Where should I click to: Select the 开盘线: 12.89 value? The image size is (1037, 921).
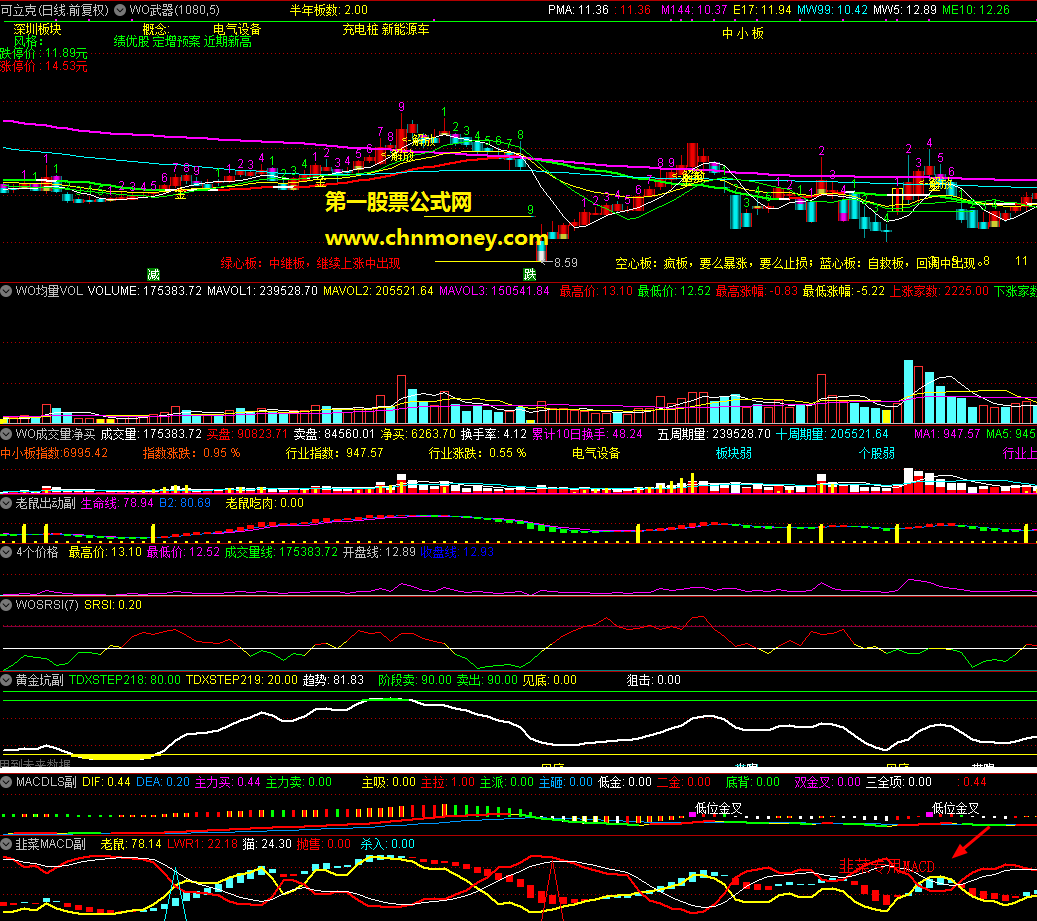click(379, 552)
